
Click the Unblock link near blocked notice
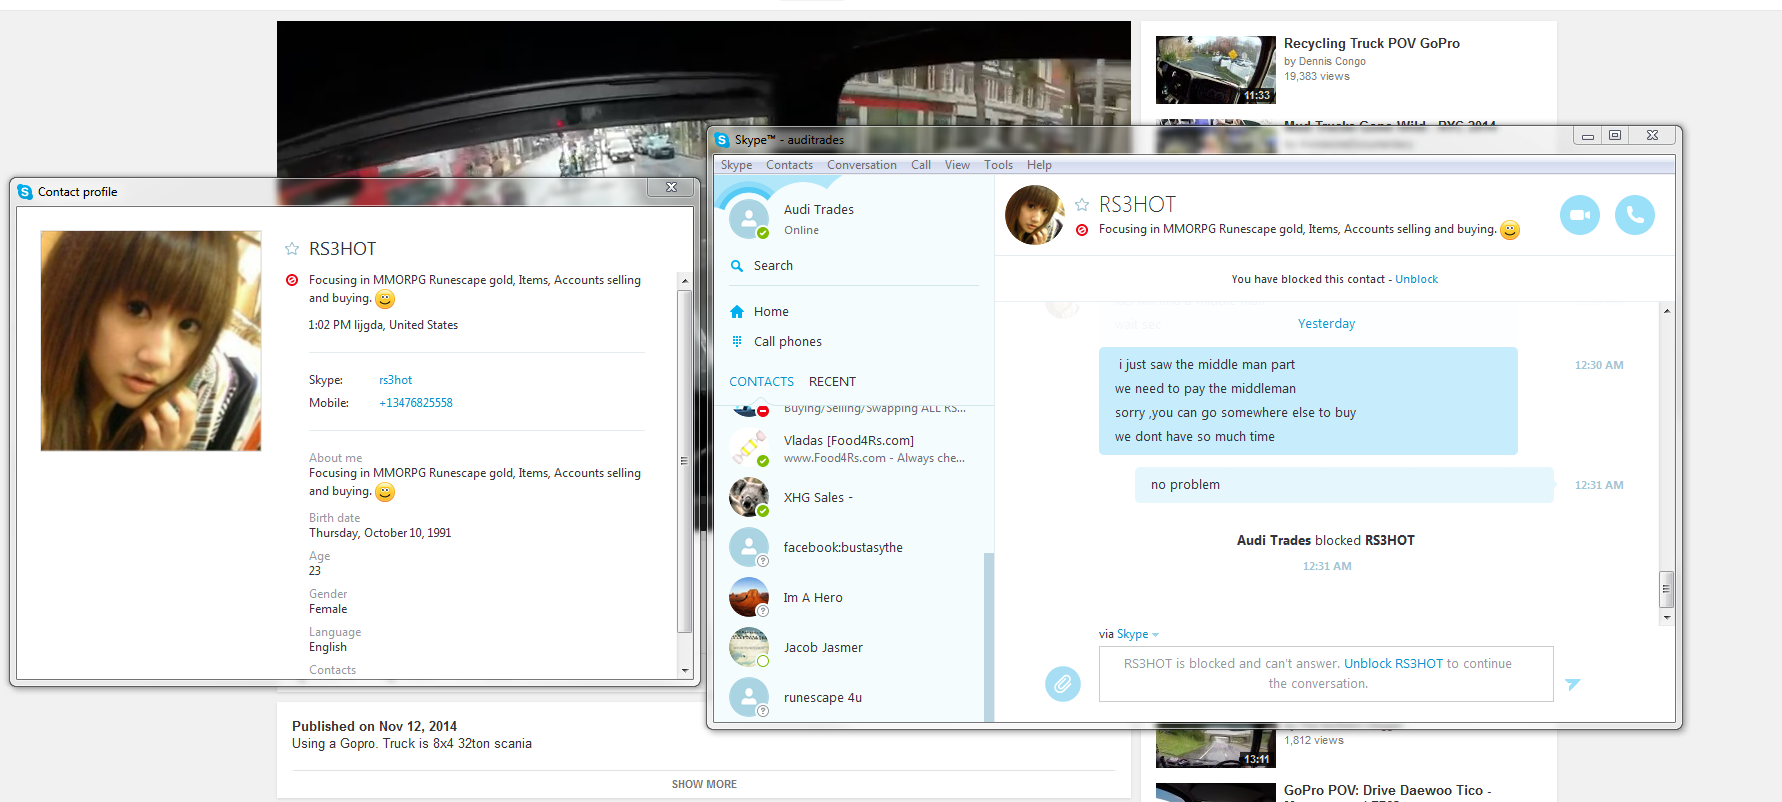point(1416,279)
